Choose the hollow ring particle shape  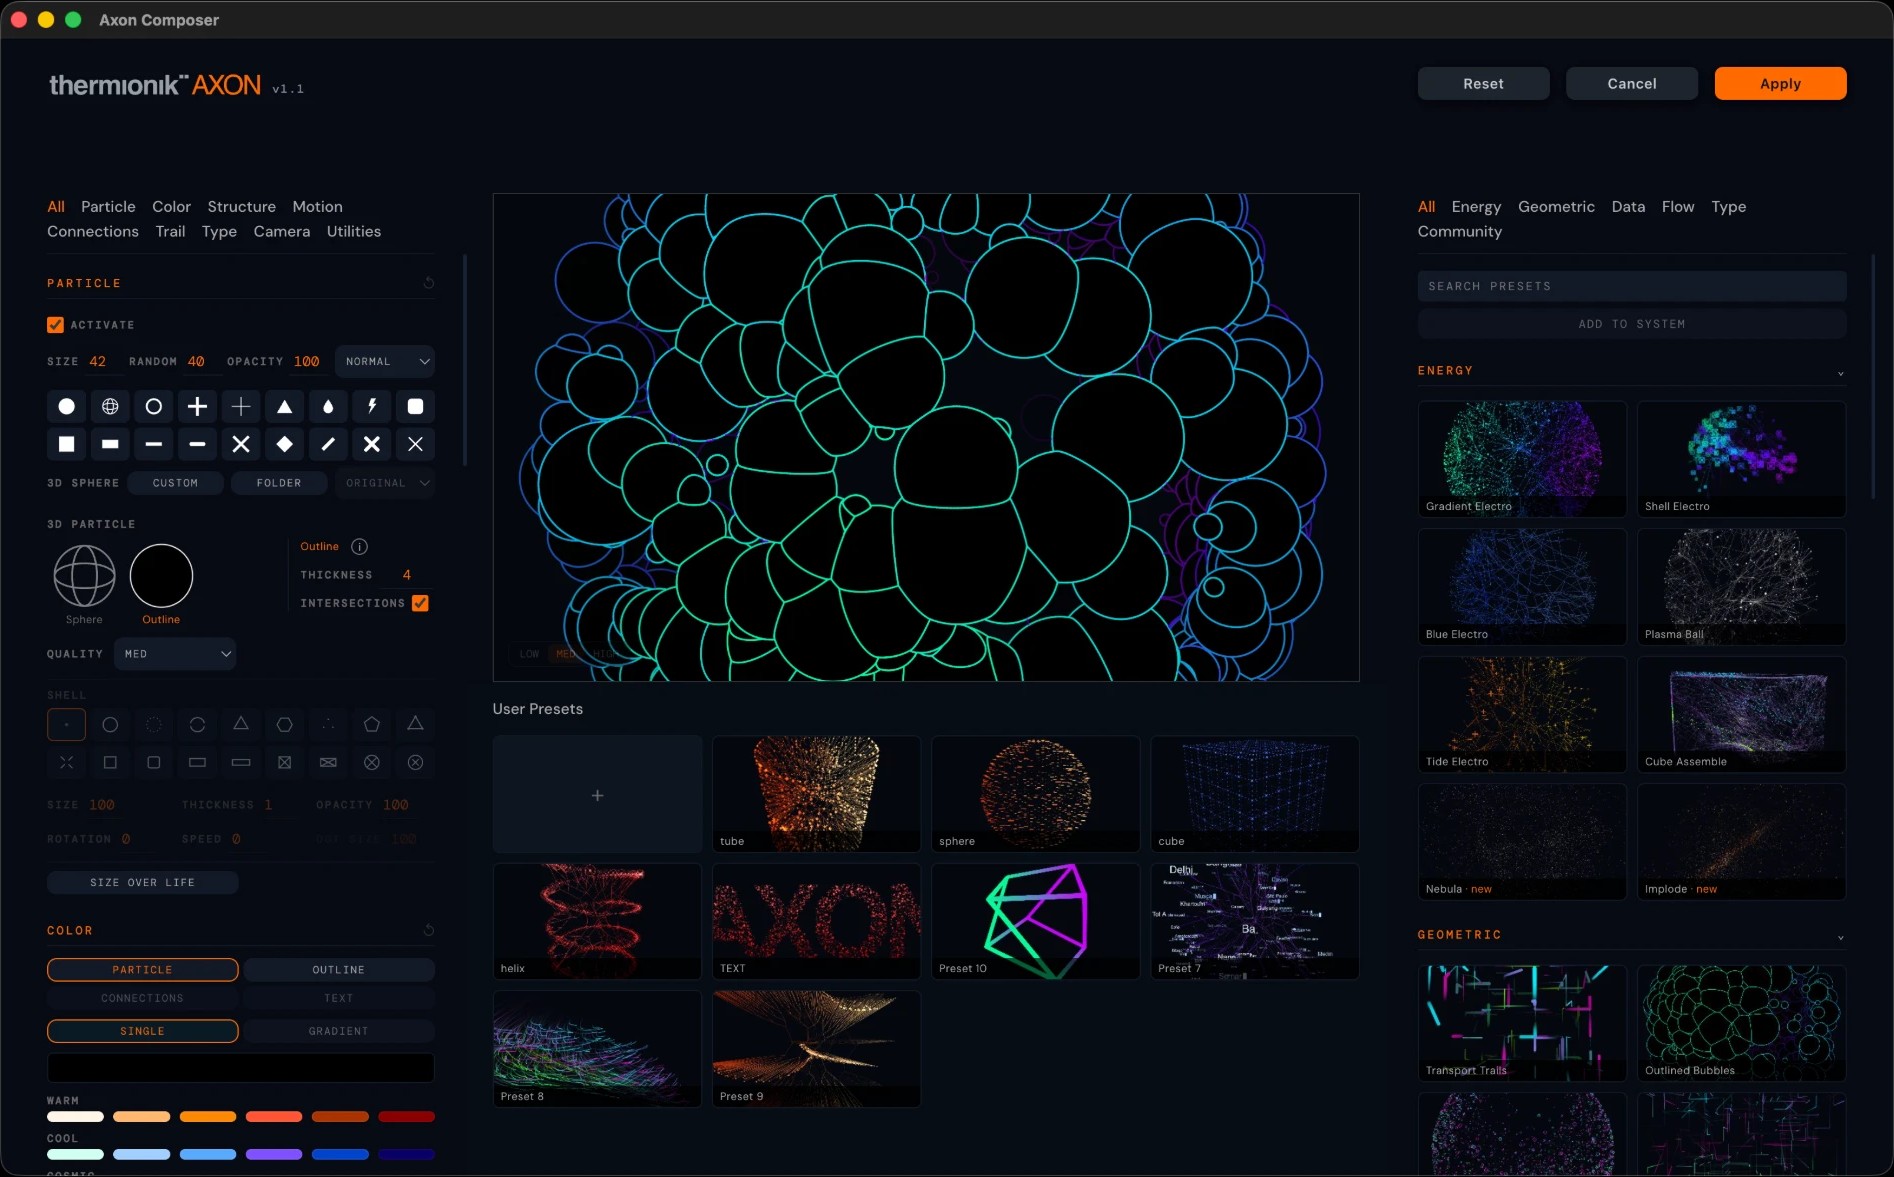coord(154,406)
